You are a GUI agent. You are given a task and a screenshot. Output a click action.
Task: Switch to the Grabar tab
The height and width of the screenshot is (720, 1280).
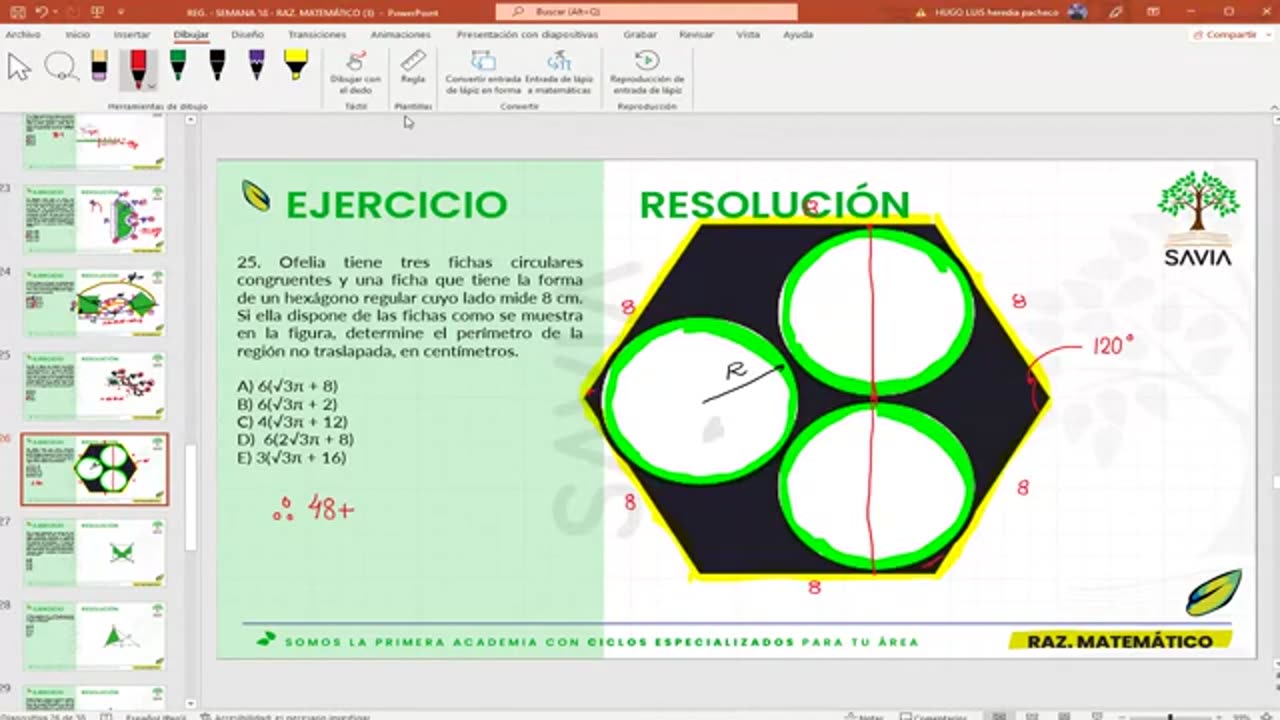pos(640,34)
